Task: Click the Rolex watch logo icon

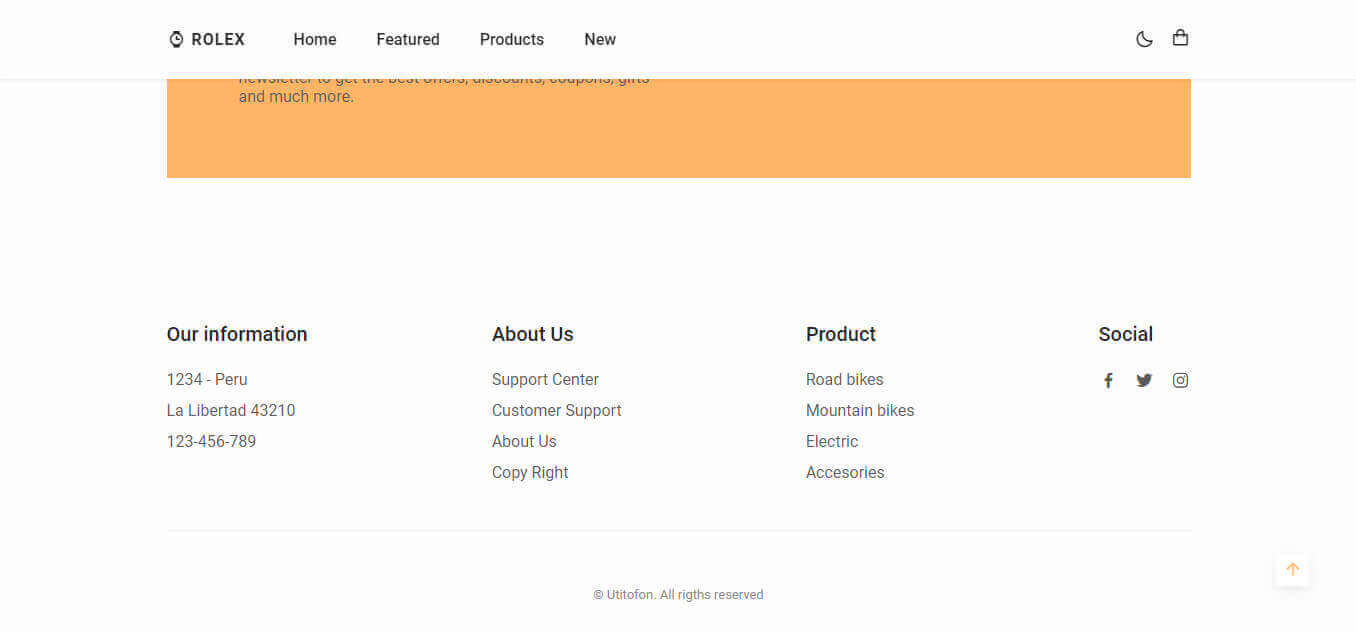Action: tap(176, 39)
